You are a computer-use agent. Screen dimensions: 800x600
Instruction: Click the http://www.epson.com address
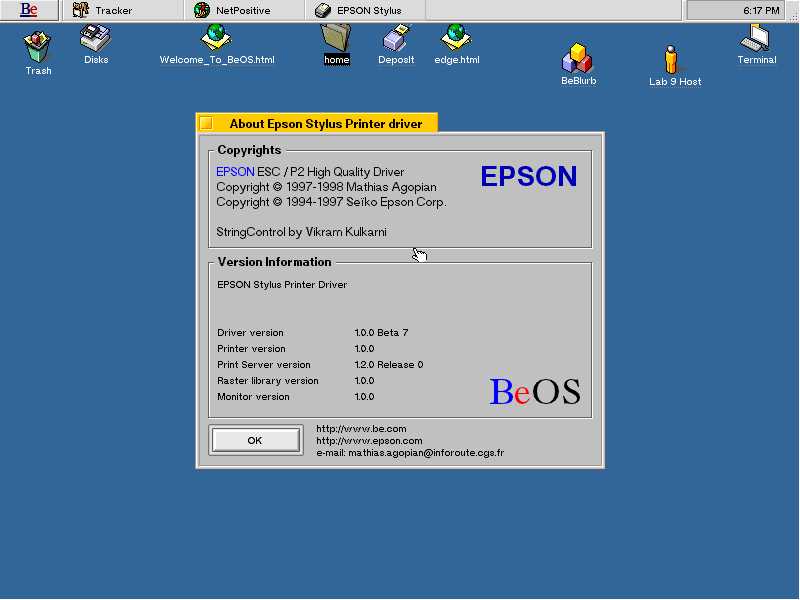click(369, 440)
